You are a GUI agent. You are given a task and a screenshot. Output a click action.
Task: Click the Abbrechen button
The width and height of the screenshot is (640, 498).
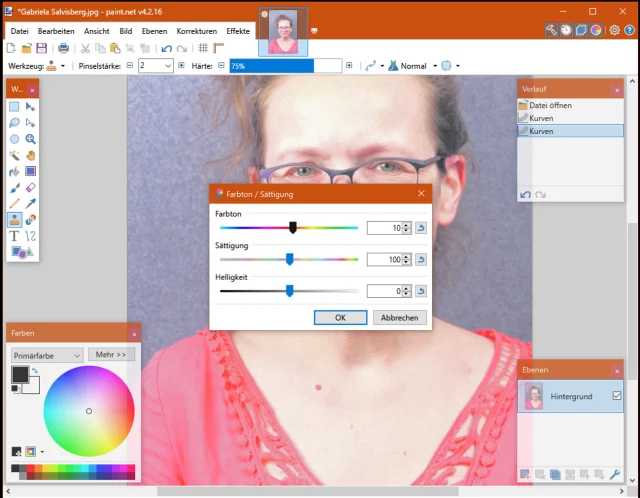[x=400, y=317]
